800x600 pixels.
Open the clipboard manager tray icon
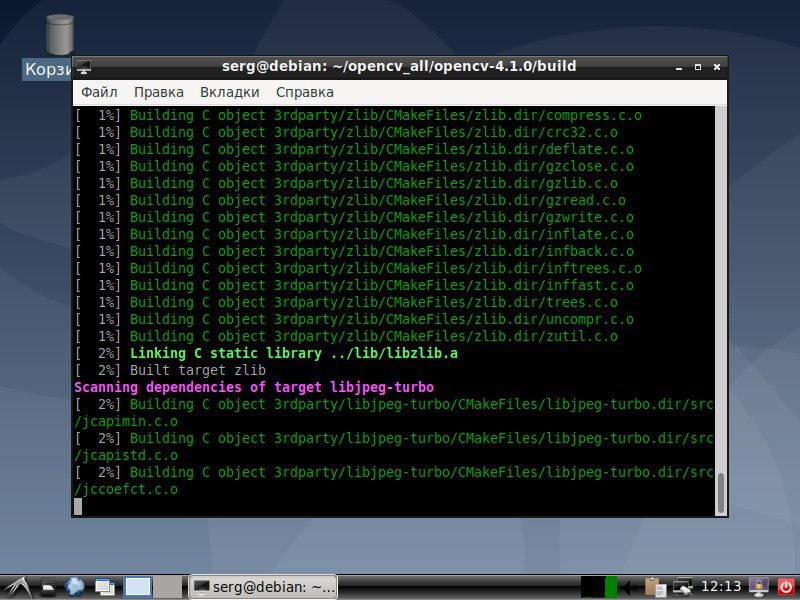(x=656, y=587)
